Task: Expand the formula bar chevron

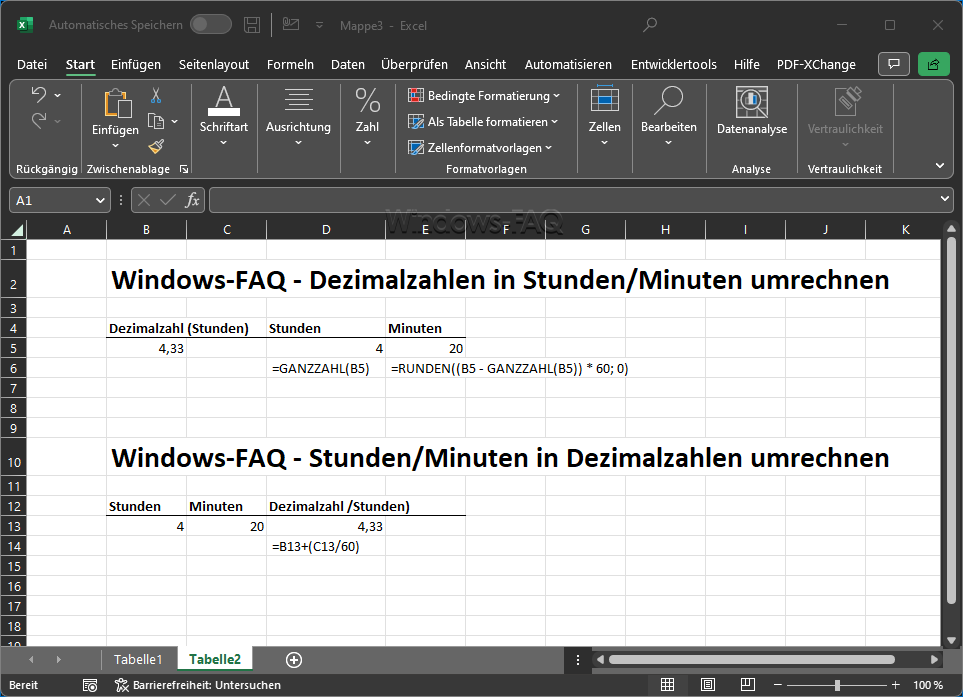Action: [945, 199]
